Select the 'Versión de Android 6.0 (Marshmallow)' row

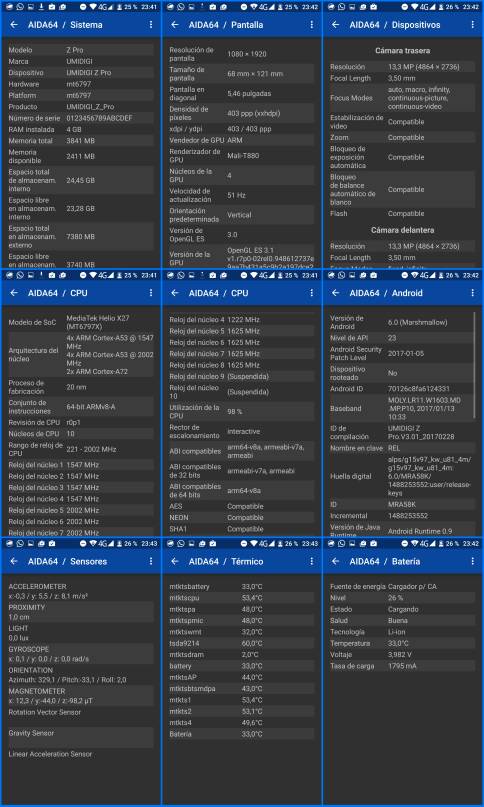[x=401, y=322]
